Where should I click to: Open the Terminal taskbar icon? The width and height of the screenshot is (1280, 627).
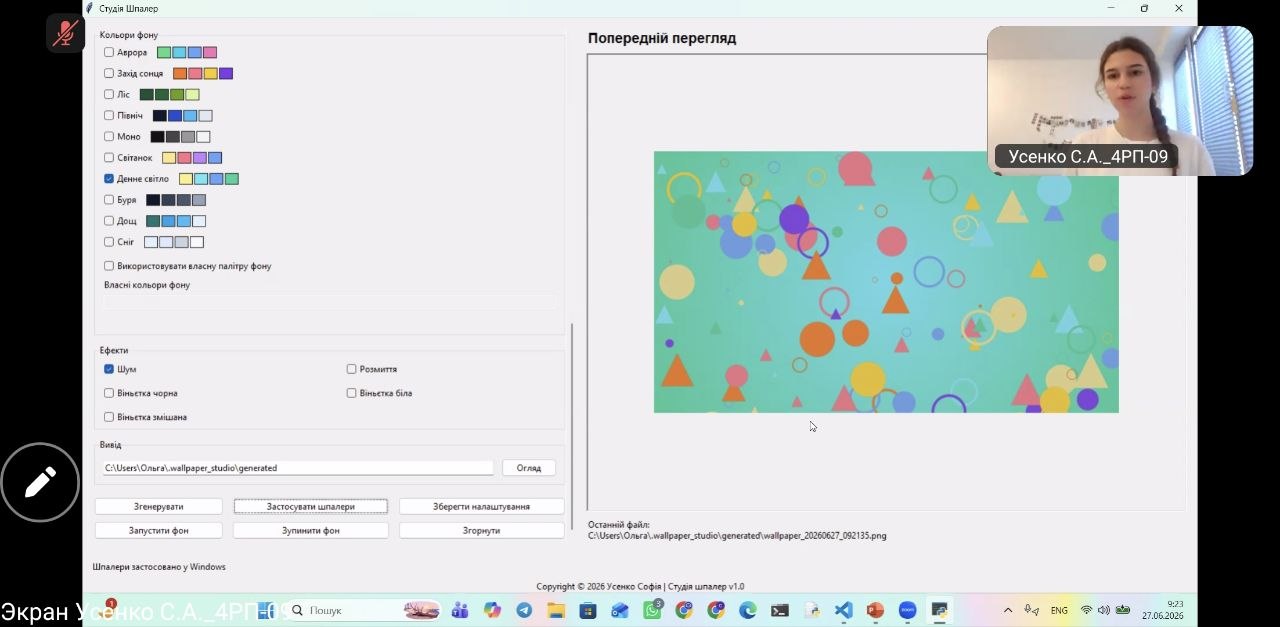click(x=780, y=610)
